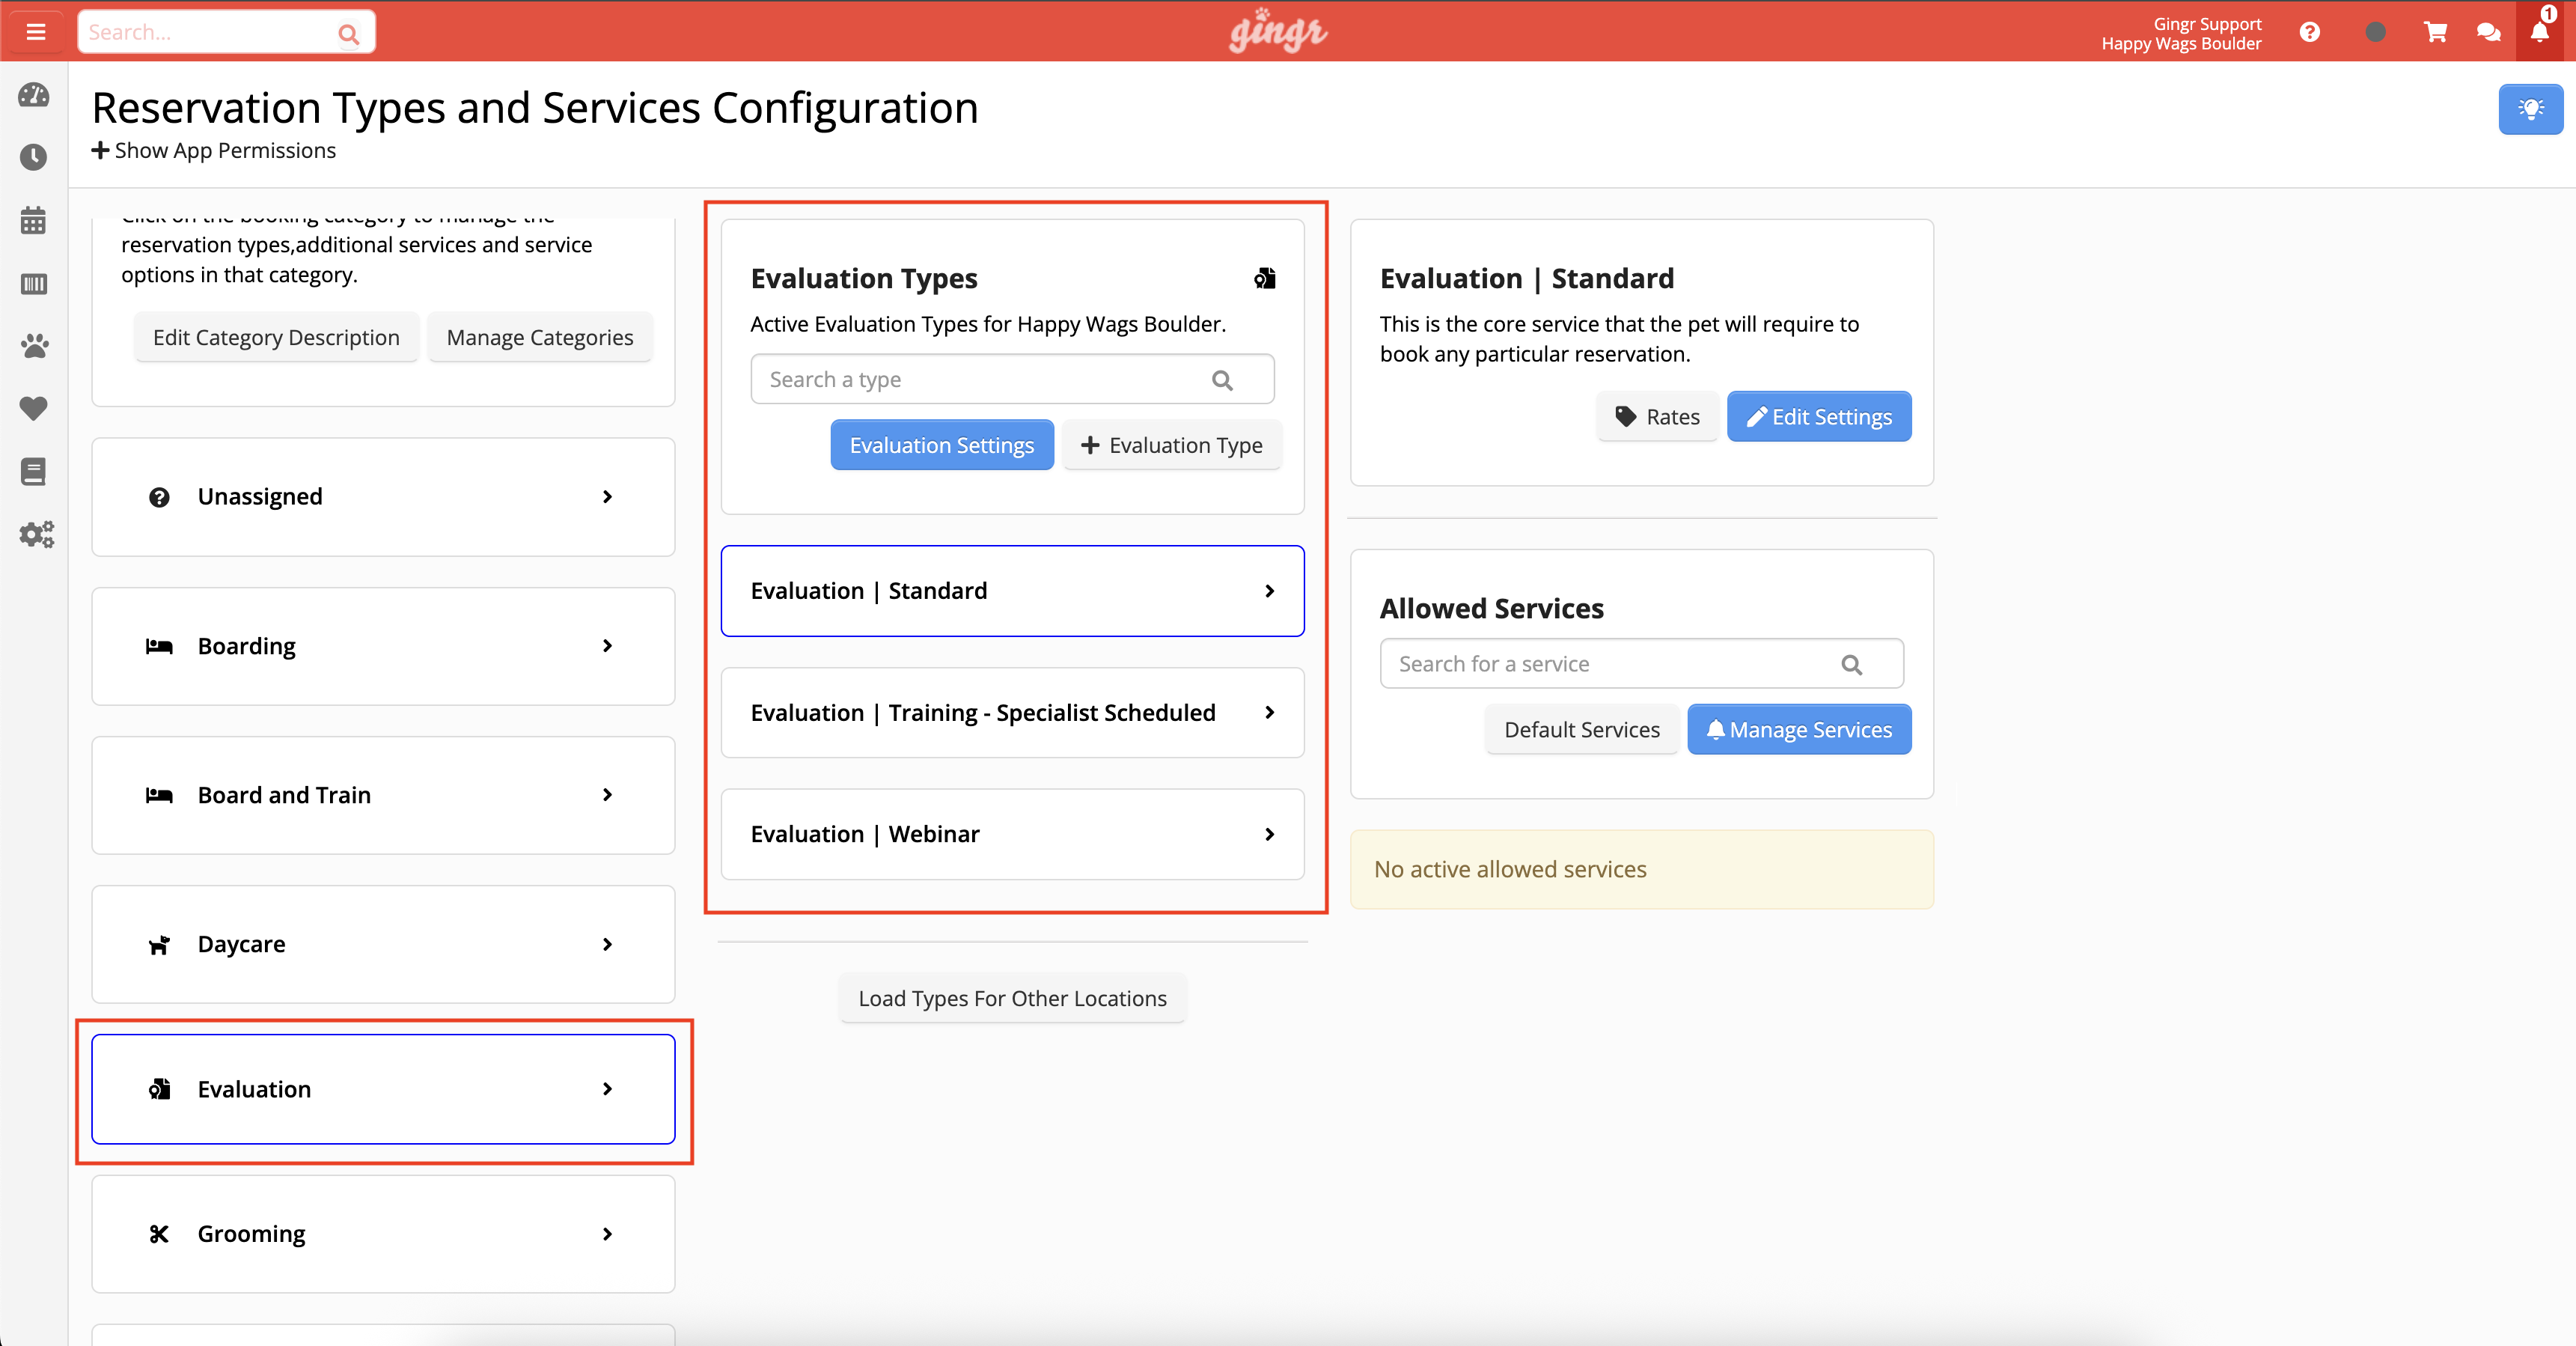Screen dimensions: 2576x1346
Task: Click the lightbulb tips button
Action: pyautogui.click(x=2530, y=109)
